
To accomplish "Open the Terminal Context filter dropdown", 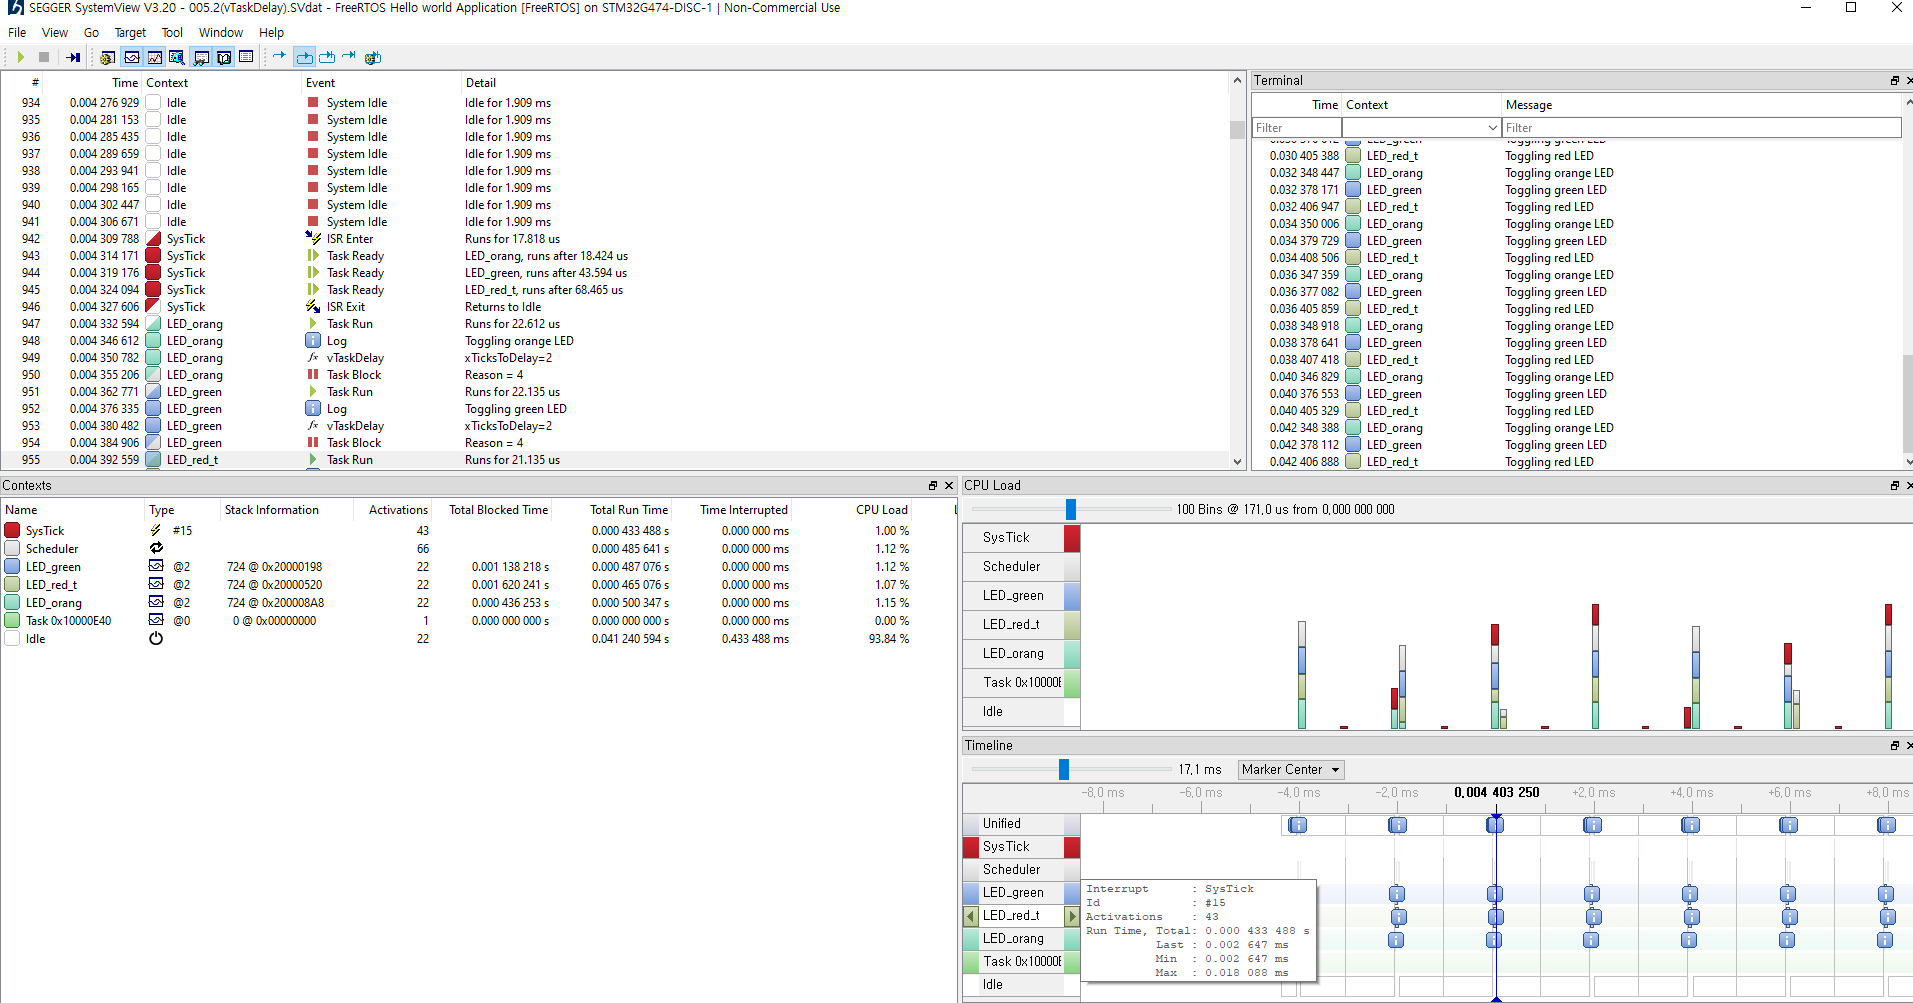I will pos(1421,128).
